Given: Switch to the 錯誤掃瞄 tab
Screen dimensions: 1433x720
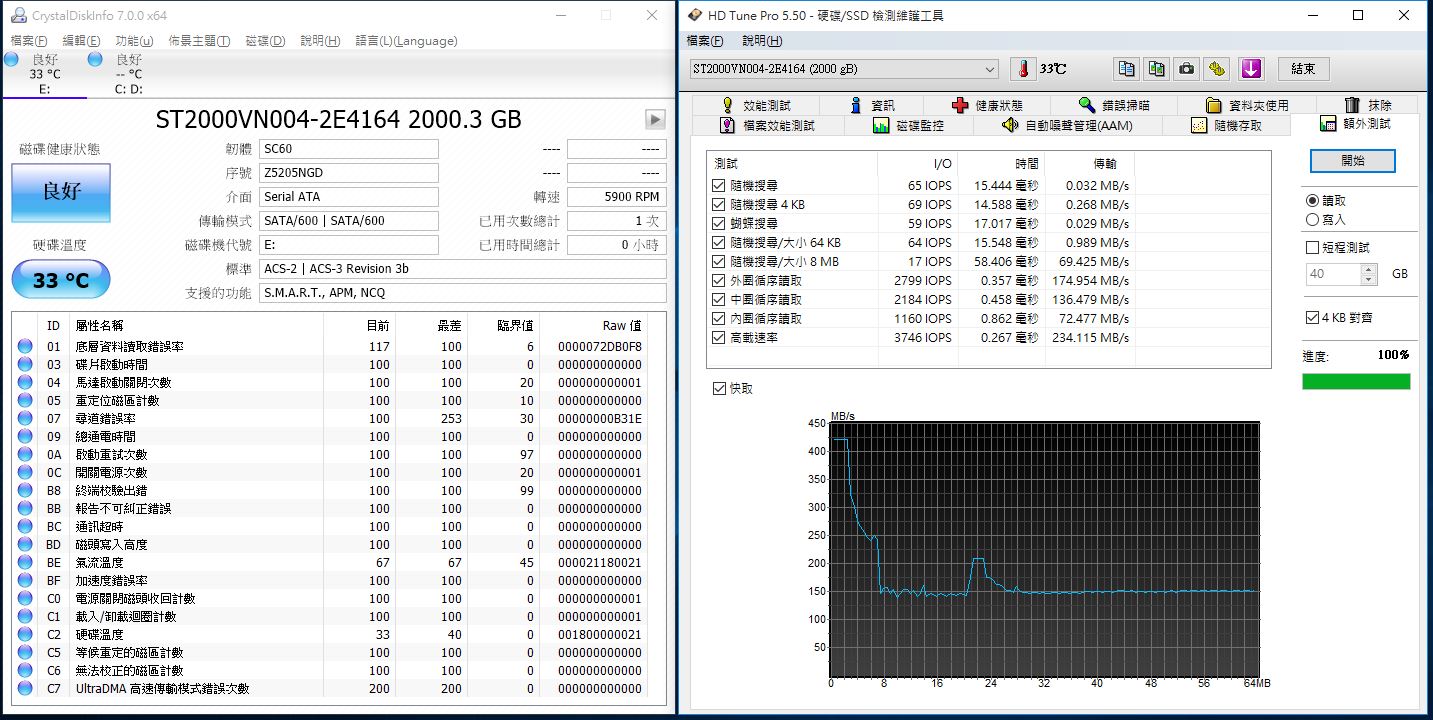Looking at the screenshot, I should (x=1114, y=105).
